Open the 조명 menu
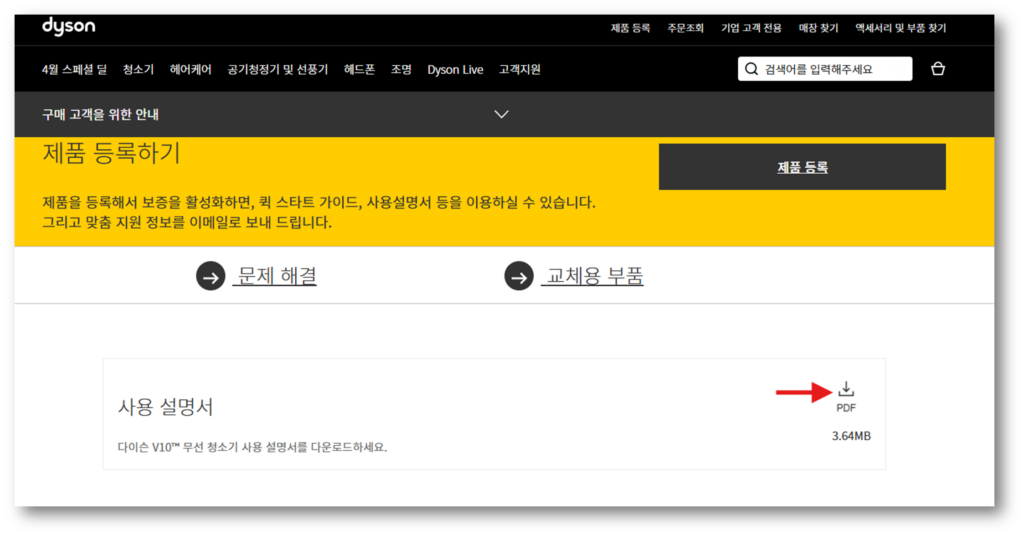The width and height of the screenshot is (1024, 536). click(401, 69)
